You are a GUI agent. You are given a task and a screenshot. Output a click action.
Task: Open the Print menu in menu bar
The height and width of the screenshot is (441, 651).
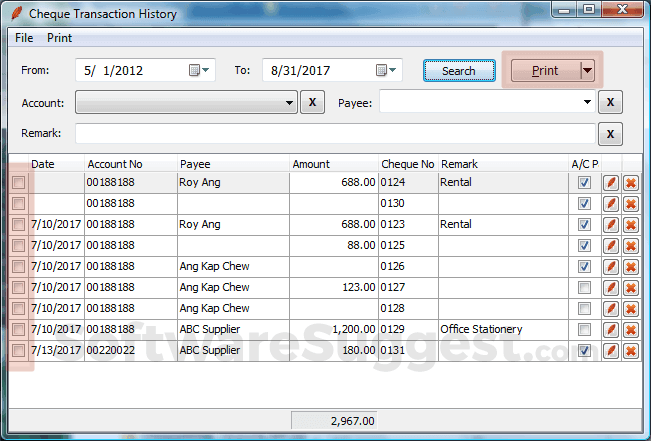[59, 38]
